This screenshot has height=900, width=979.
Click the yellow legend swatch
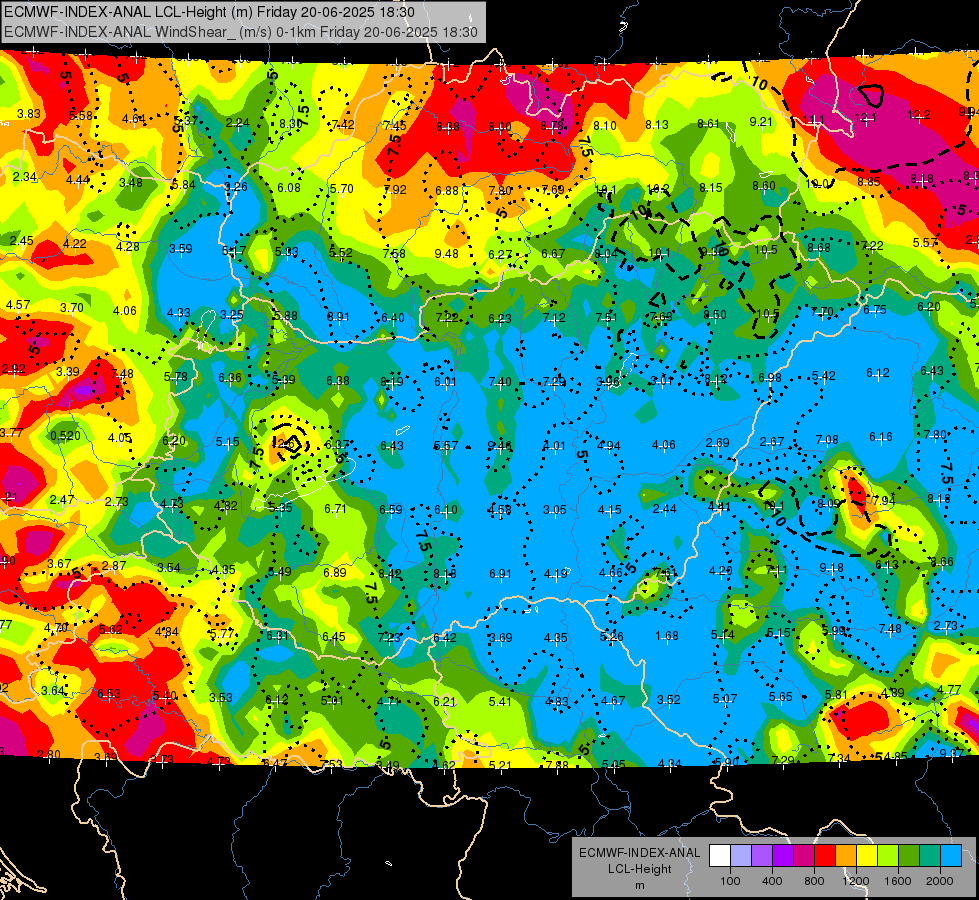coord(867,856)
